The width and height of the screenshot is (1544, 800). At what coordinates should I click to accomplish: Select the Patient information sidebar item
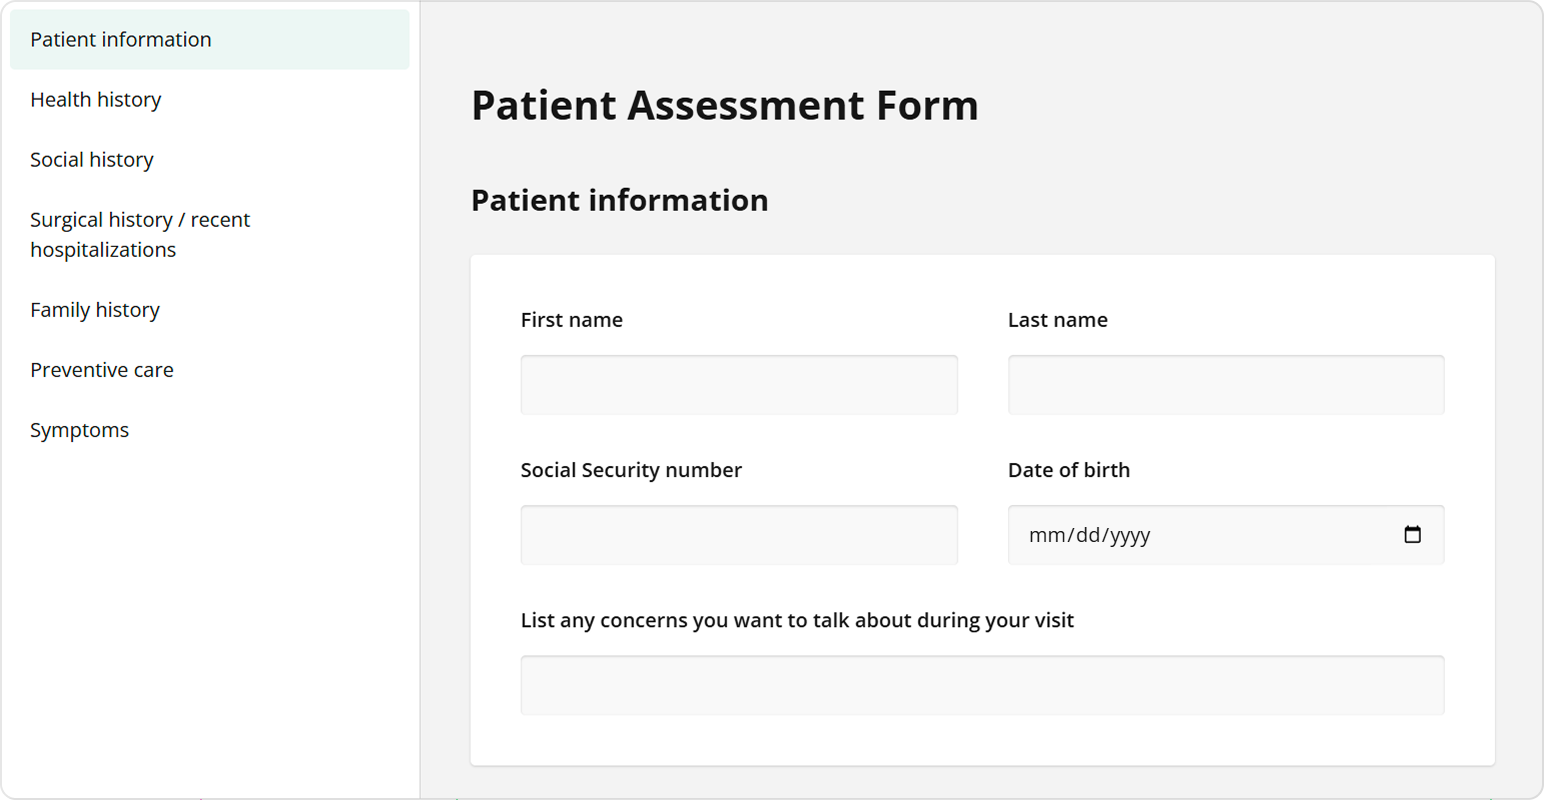[121, 39]
